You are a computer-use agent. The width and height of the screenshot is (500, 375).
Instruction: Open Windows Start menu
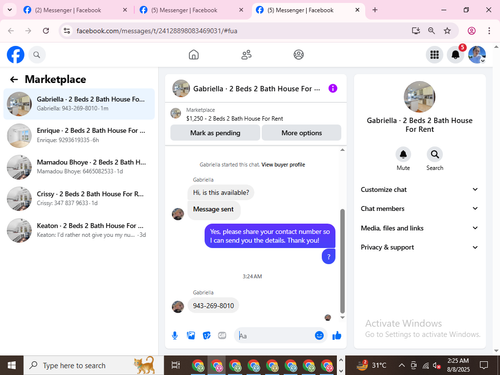pyautogui.click(x=11, y=365)
